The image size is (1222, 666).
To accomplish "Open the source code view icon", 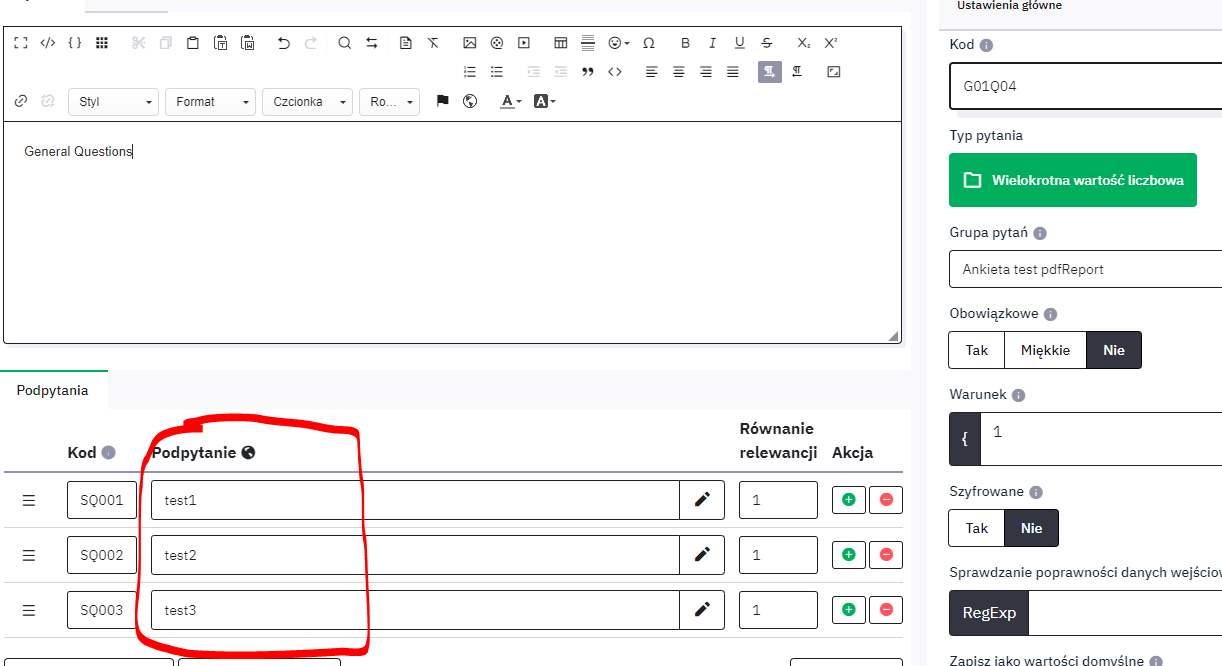I will (x=47, y=43).
